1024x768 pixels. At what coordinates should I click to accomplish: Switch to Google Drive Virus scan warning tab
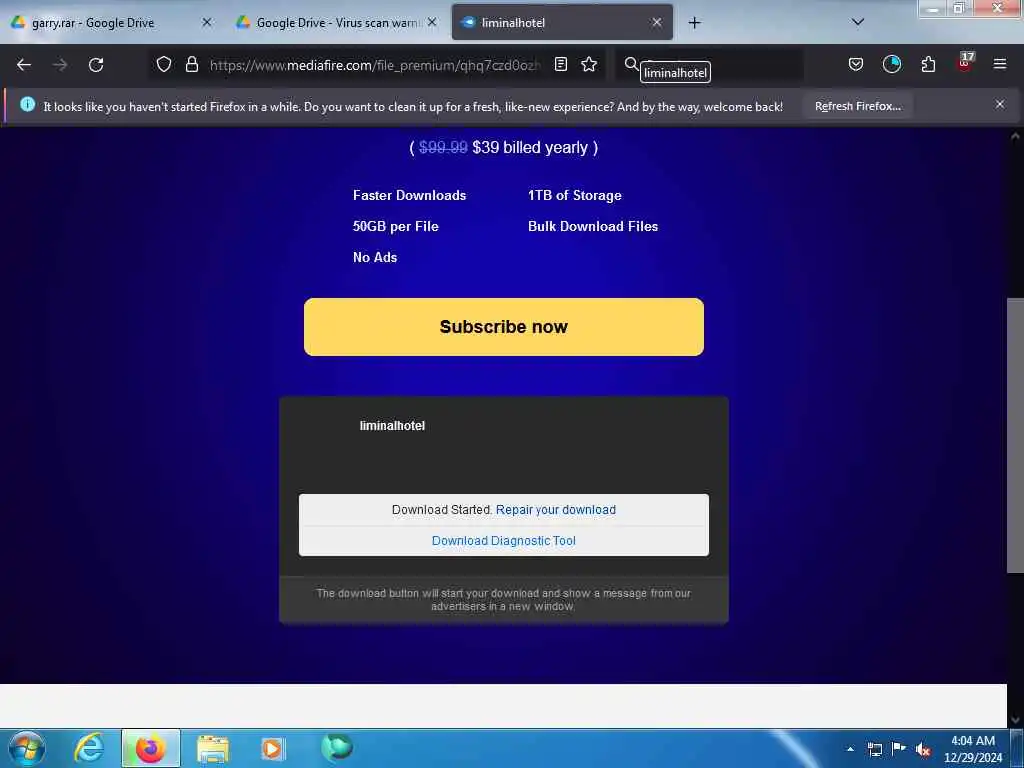[x=338, y=23]
